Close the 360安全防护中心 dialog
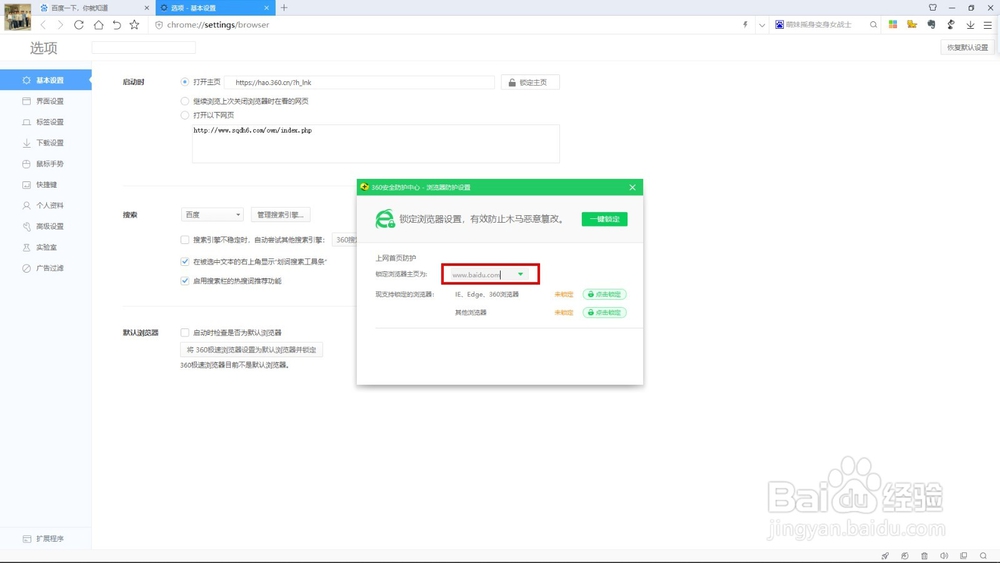1000x563 pixels. click(633, 187)
